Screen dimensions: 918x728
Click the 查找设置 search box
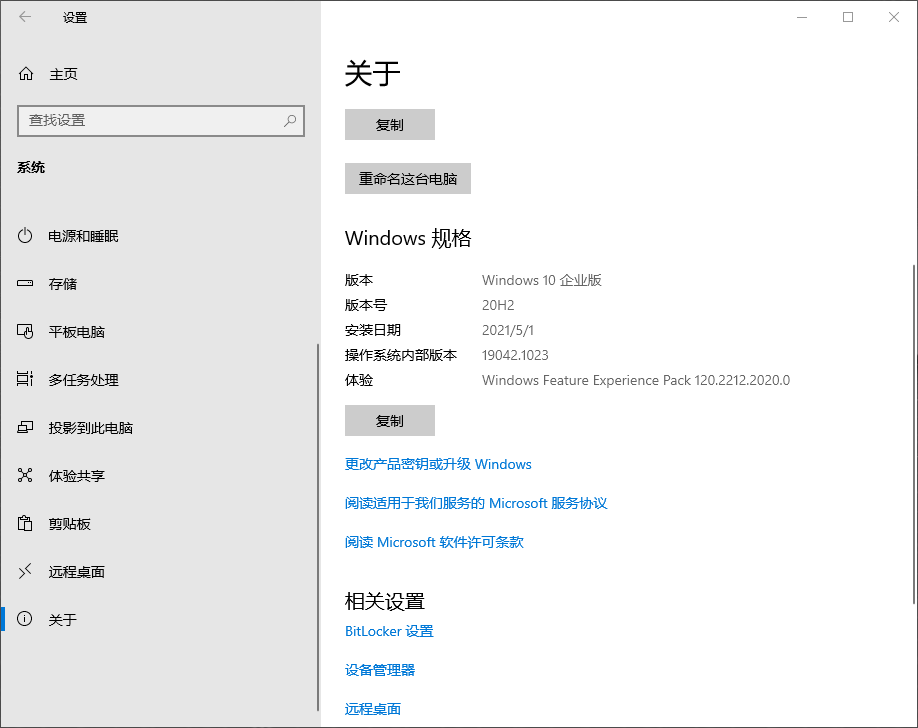[160, 120]
